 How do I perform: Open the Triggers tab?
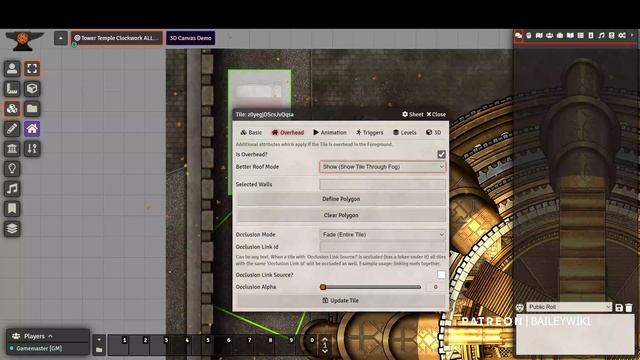click(x=369, y=133)
